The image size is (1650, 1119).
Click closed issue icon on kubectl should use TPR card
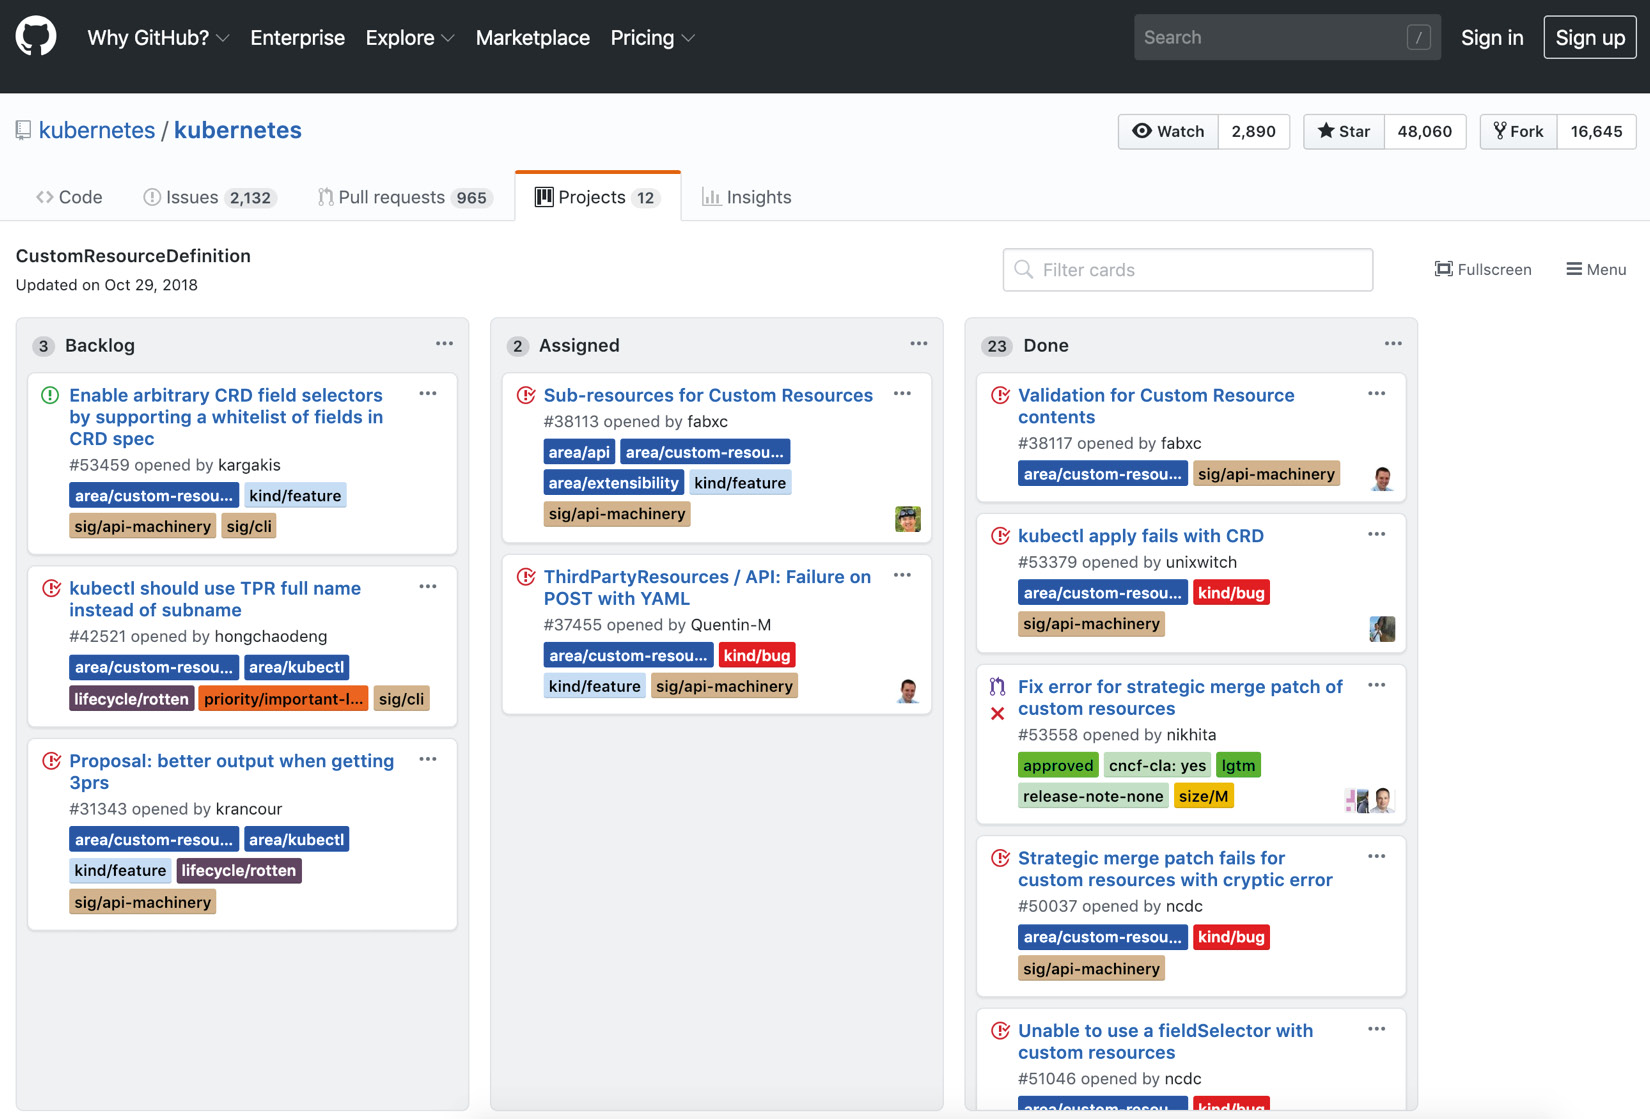[x=51, y=588]
